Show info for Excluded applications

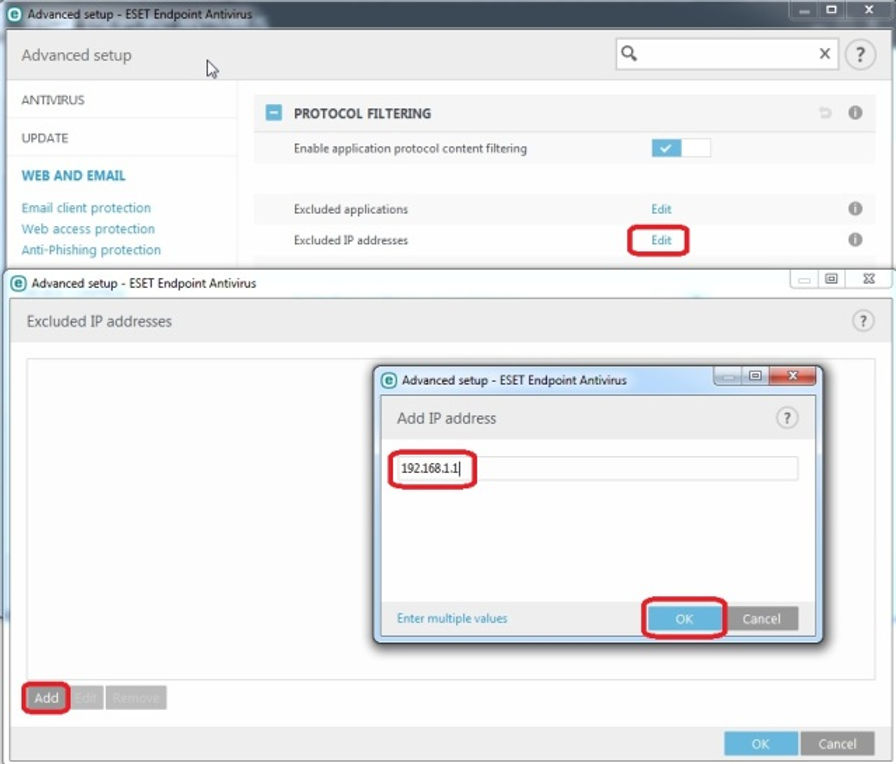[855, 209]
